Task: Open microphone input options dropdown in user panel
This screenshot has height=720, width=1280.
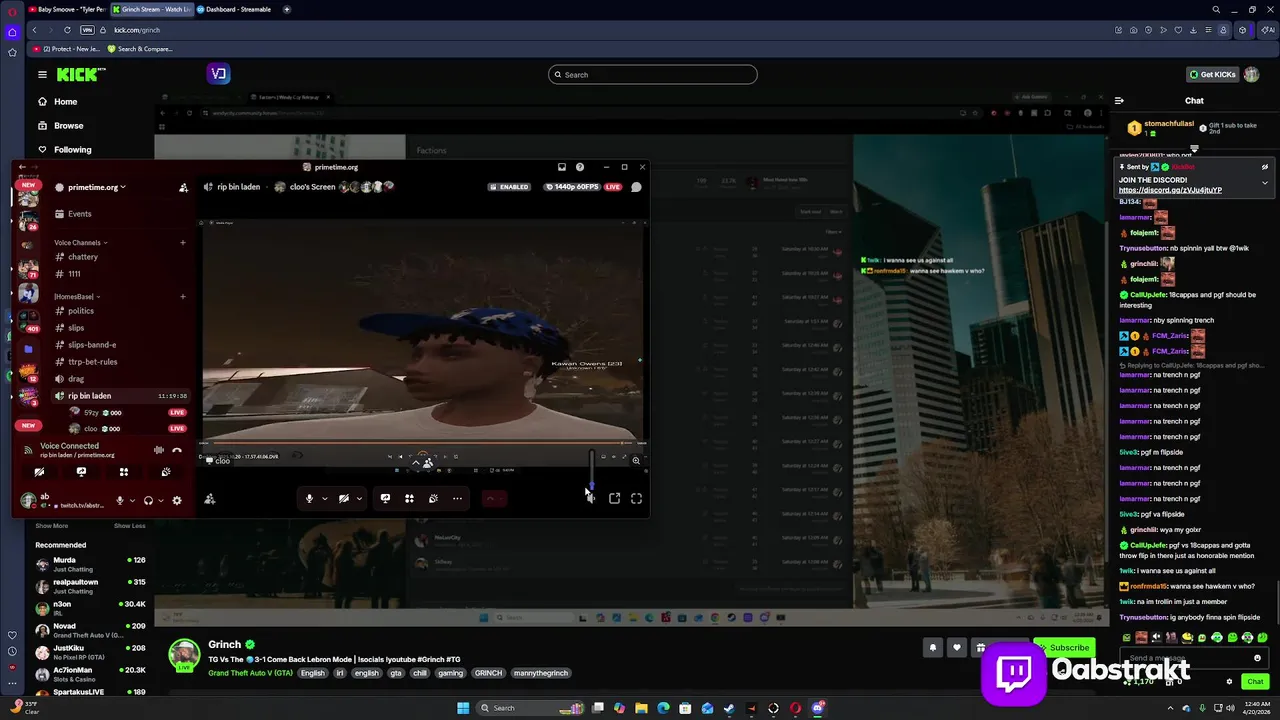Action: (132, 500)
